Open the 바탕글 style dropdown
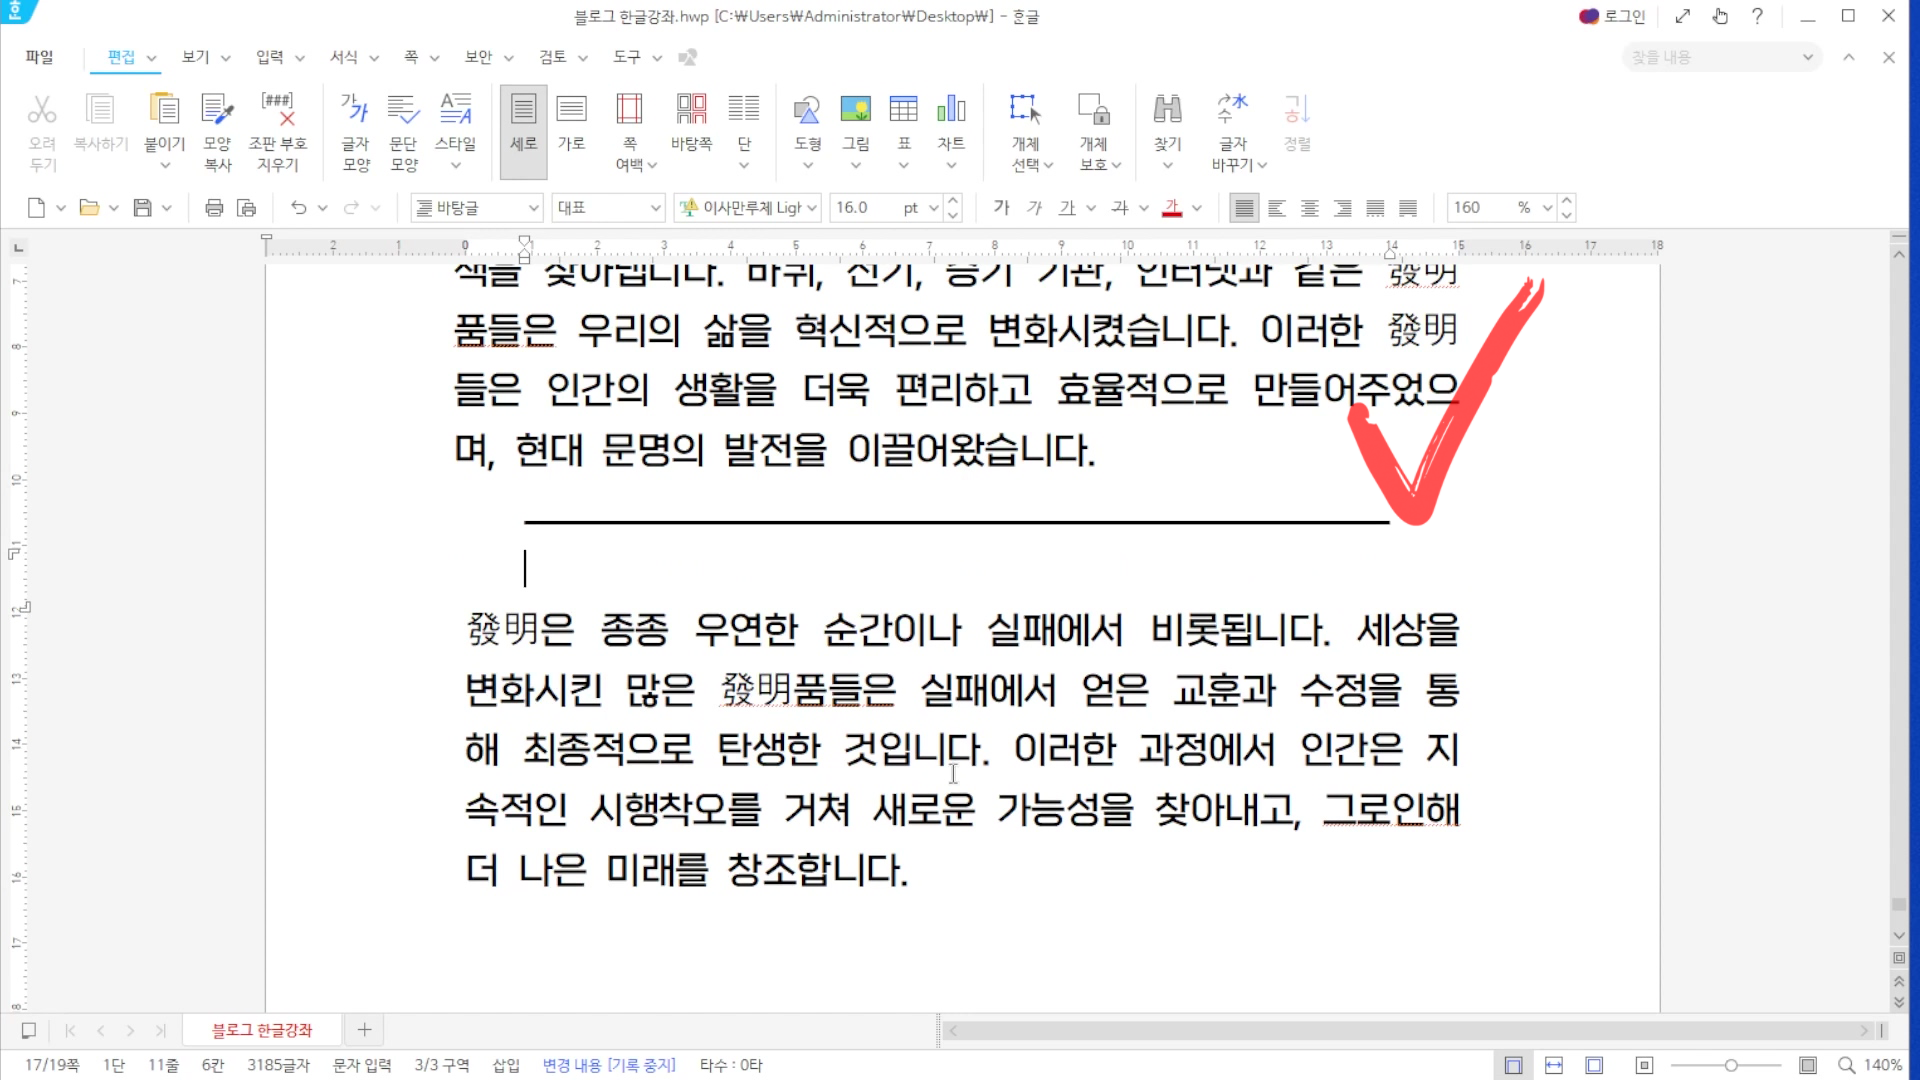The height and width of the screenshot is (1080, 1920). click(x=534, y=208)
